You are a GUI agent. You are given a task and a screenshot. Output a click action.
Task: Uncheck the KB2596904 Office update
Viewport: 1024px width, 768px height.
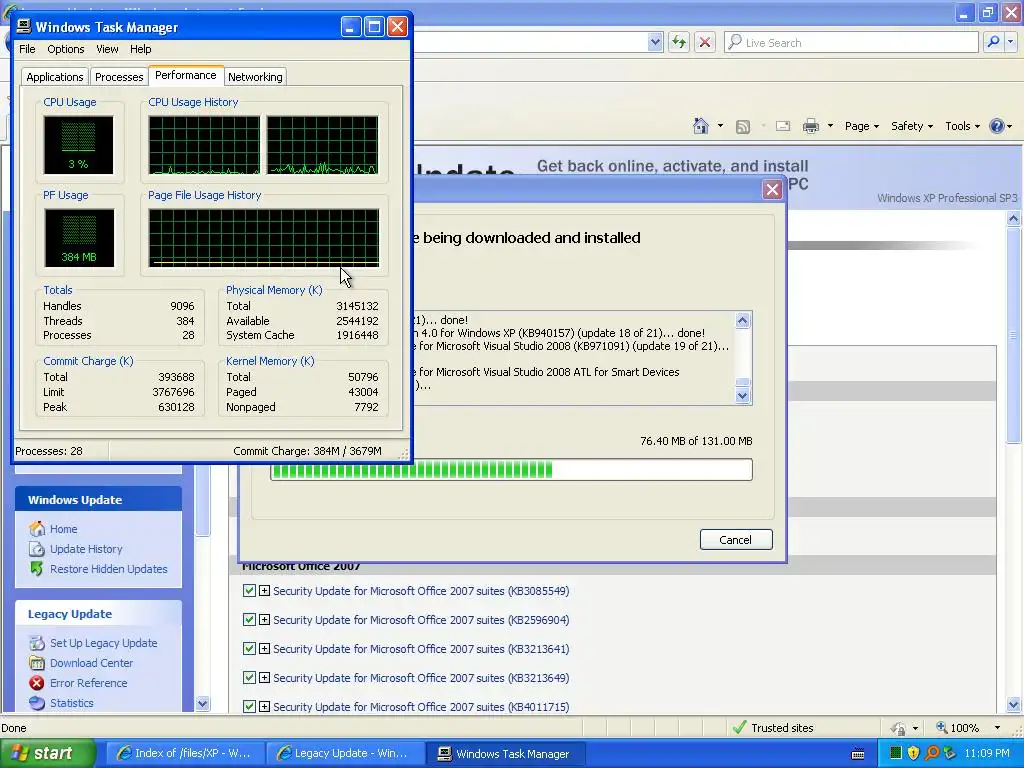coord(249,620)
